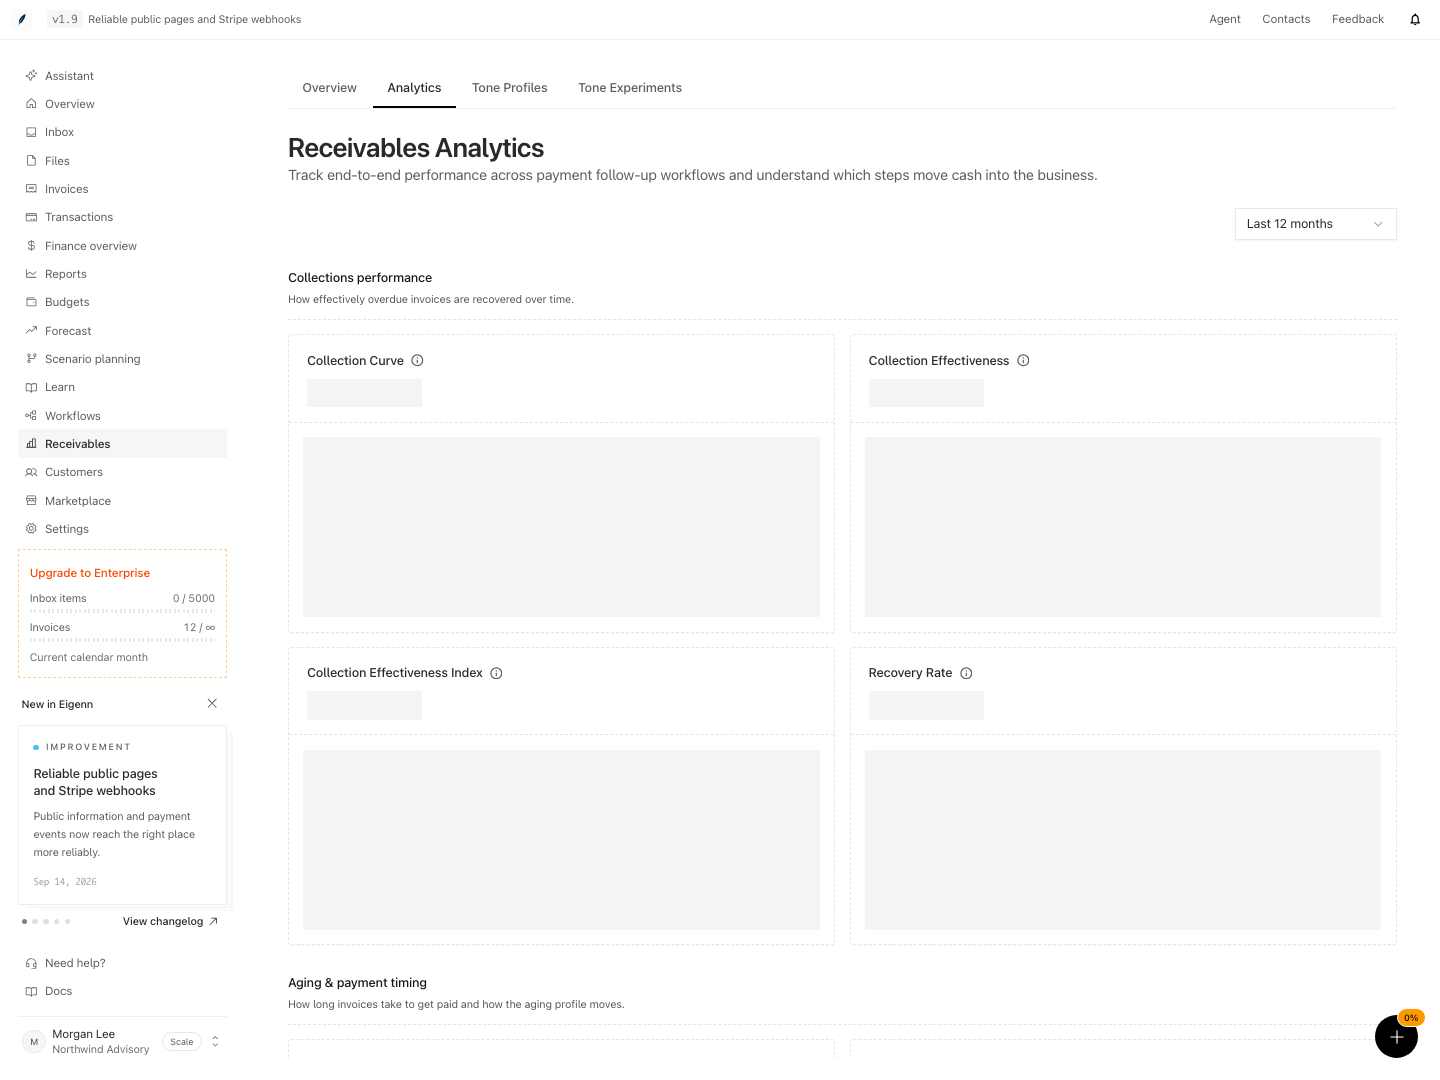
Task: Click Upgrade to Enterprise
Action: point(90,573)
